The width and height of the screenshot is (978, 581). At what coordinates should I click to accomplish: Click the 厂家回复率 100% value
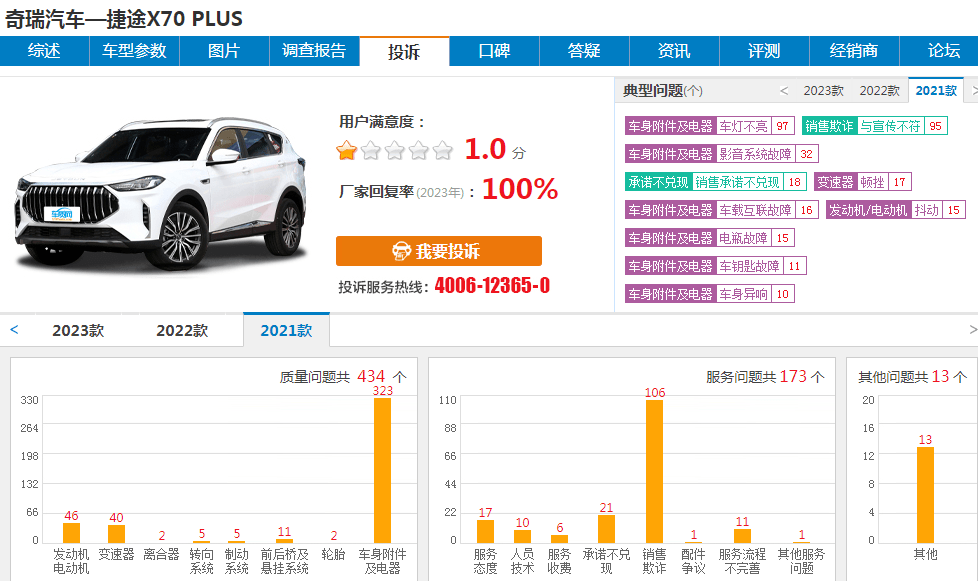pyautogui.click(x=520, y=189)
